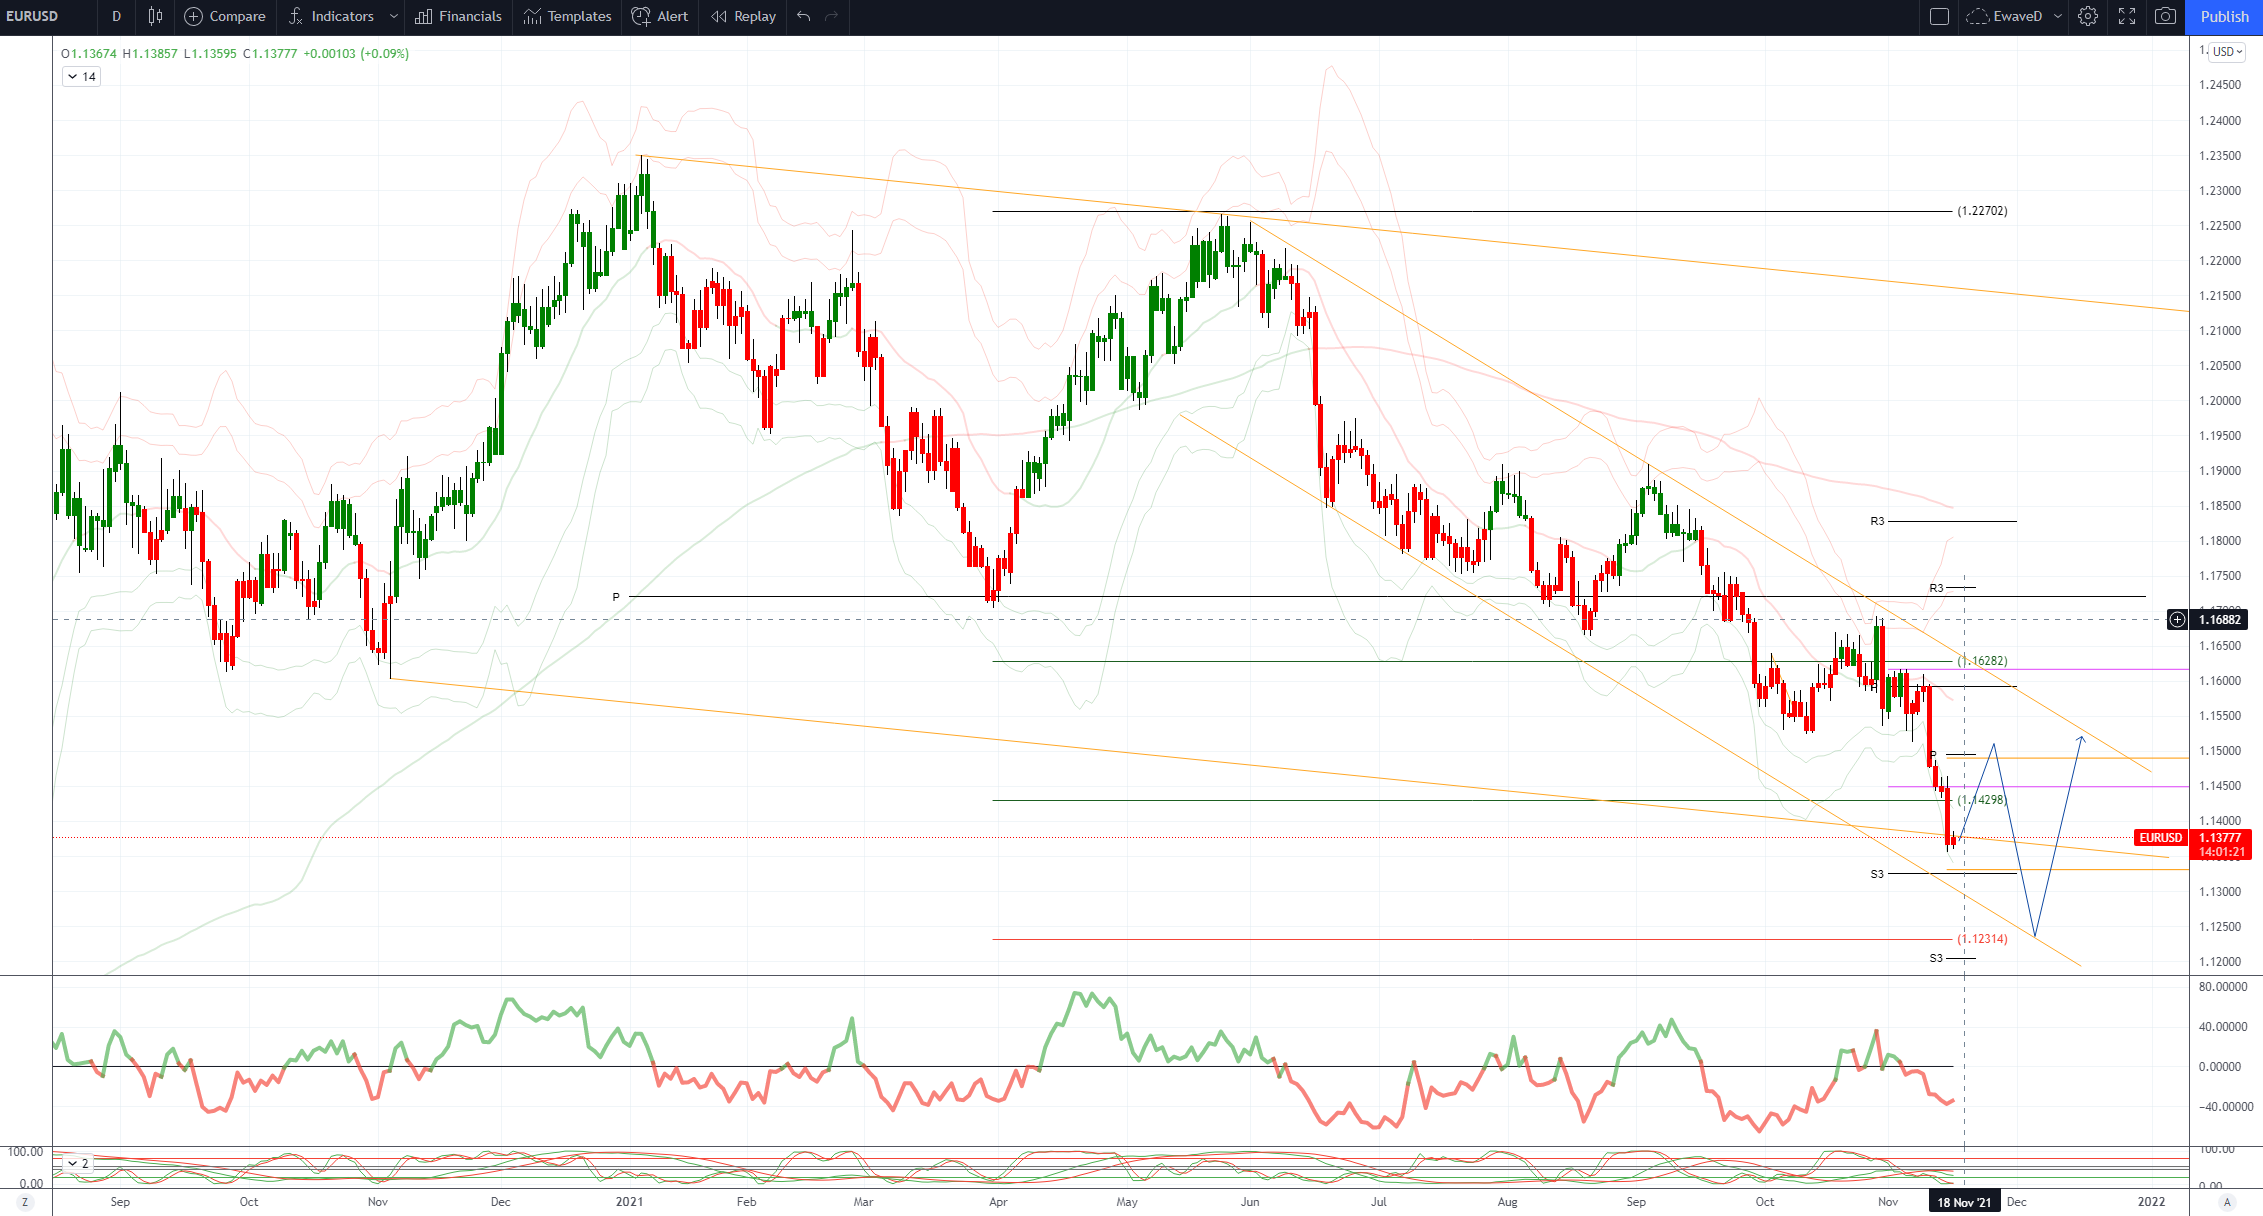
Task: Open the USD currency dropdown
Action: (x=2228, y=52)
